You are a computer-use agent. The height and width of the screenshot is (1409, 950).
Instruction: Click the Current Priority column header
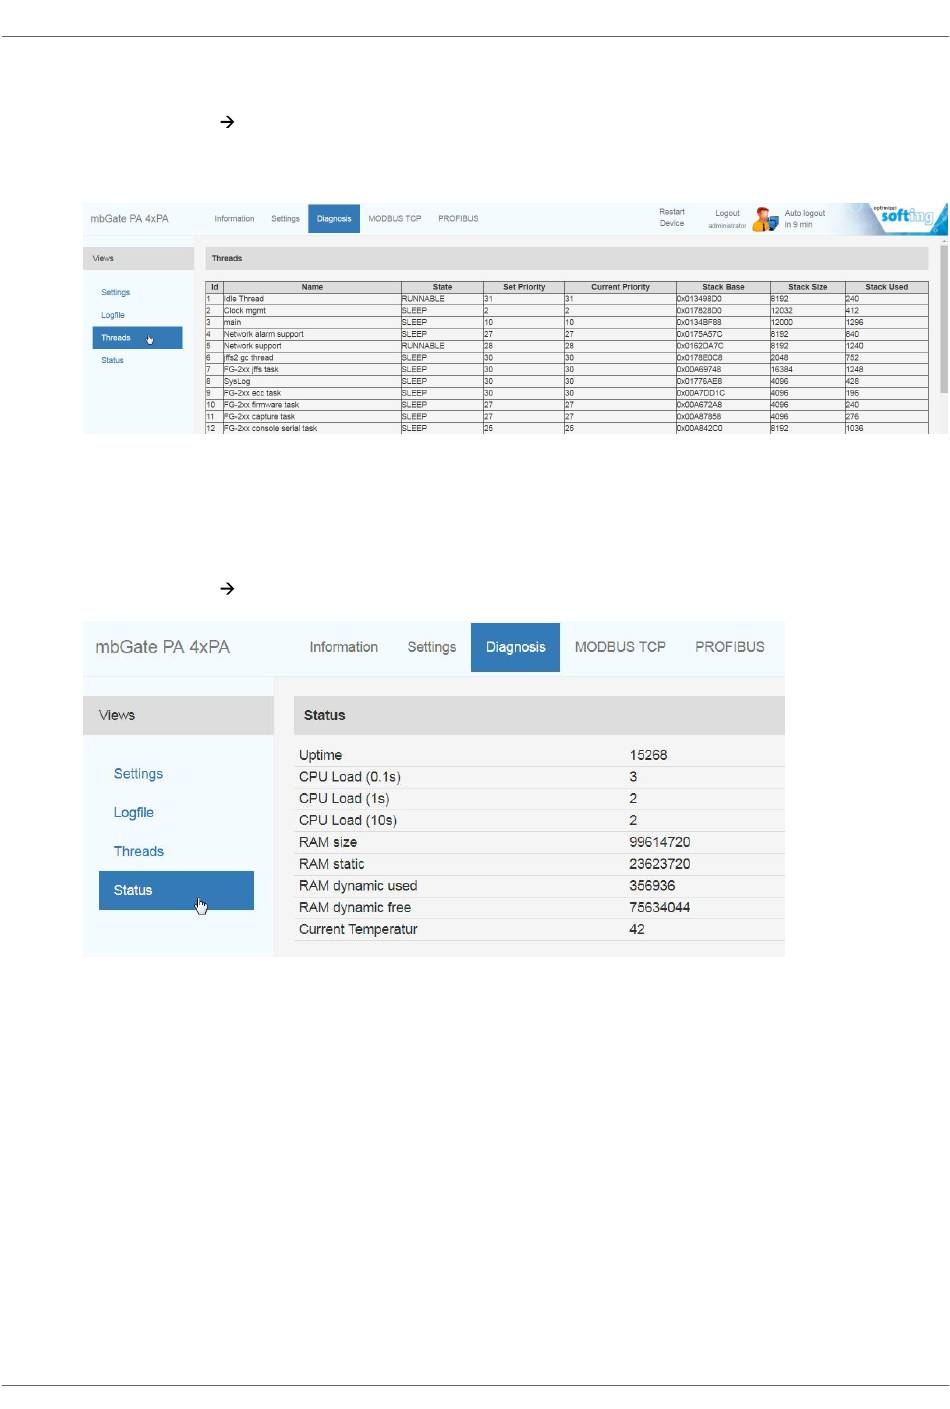[620, 287]
